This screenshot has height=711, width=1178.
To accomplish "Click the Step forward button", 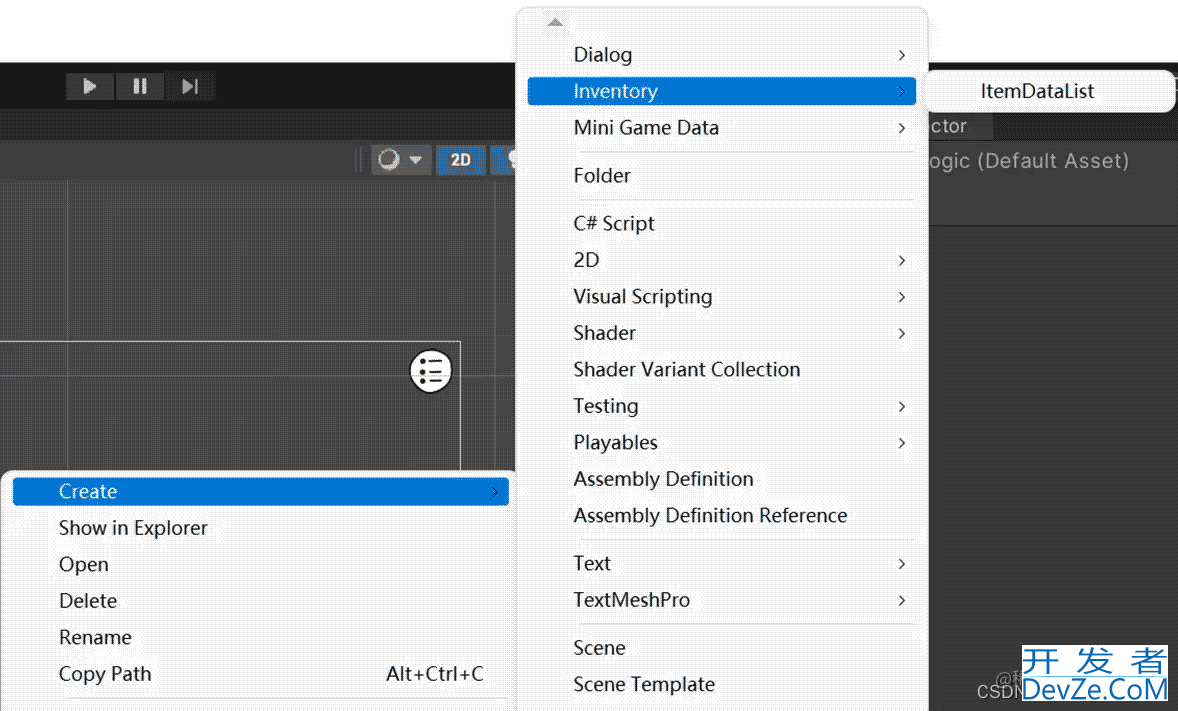I will coord(190,86).
